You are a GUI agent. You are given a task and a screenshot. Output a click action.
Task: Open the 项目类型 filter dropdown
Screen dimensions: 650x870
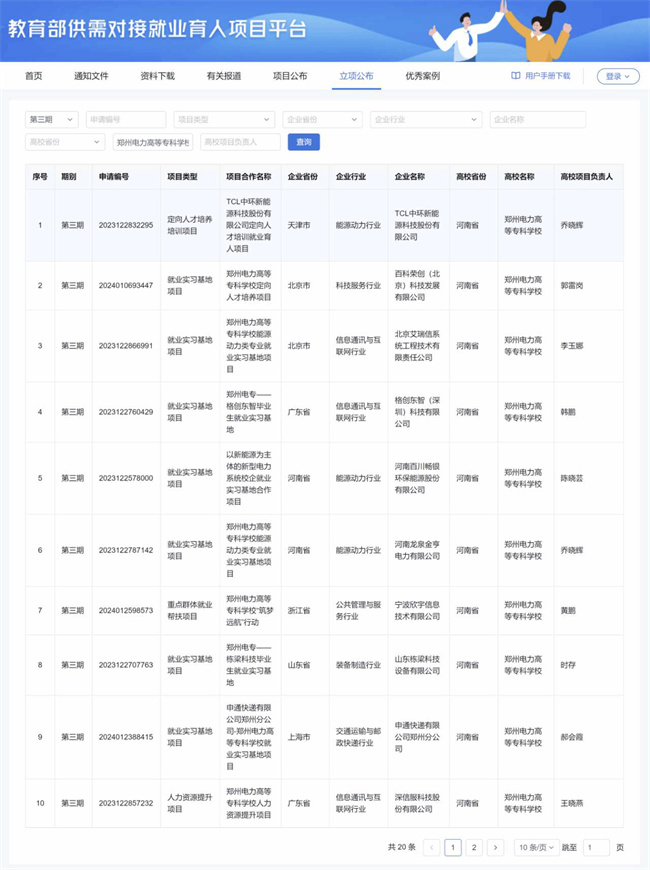point(224,120)
